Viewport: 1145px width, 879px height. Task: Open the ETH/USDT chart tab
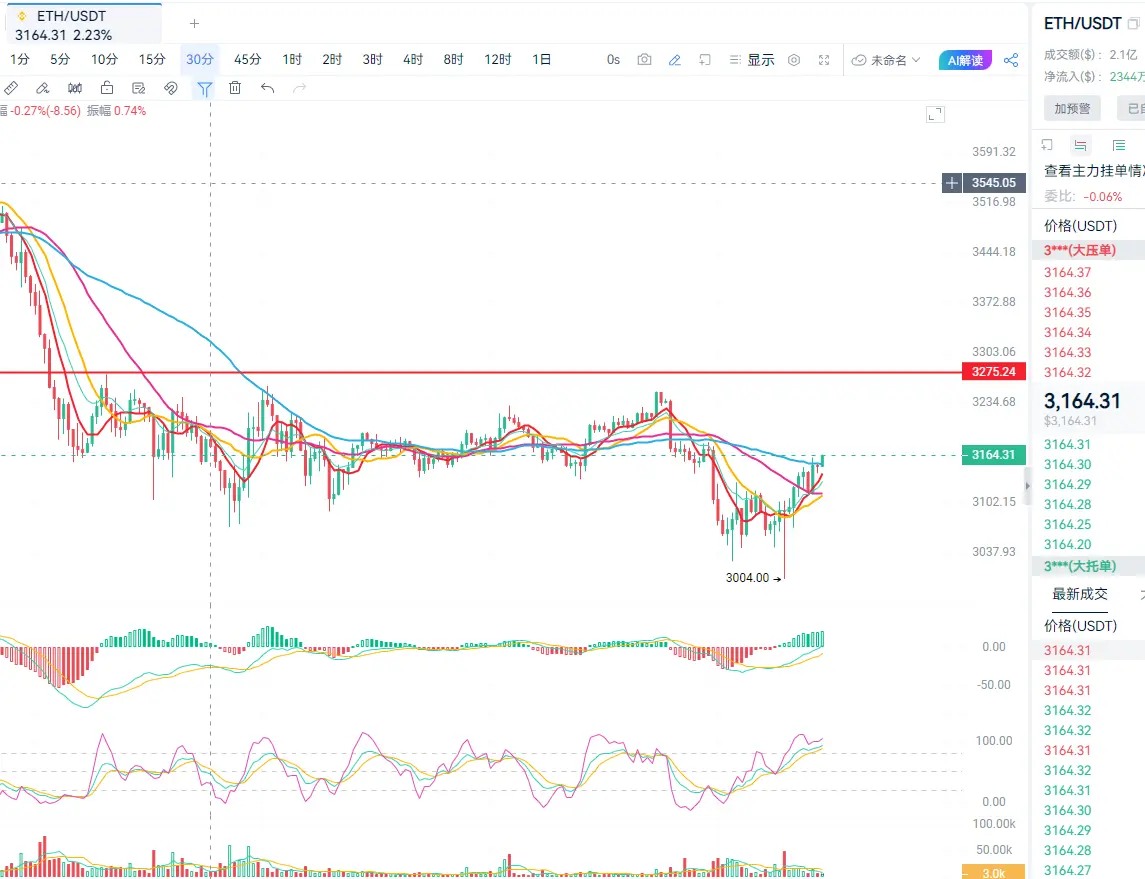click(x=83, y=25)
